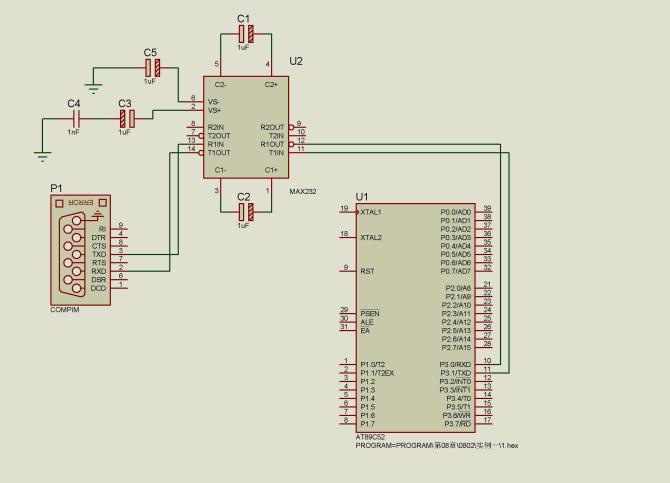Select the C3 polarized capacitor
The image size is (670, 483).
point(127,118)
